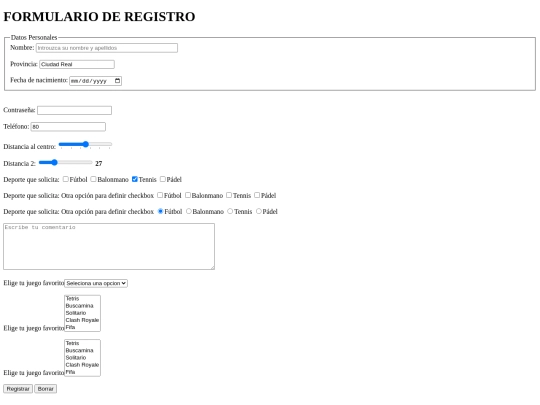540x405 pixels.
Task: Click the Provincia field showing Ciudad Real
Action: click(x=77, y=64)
